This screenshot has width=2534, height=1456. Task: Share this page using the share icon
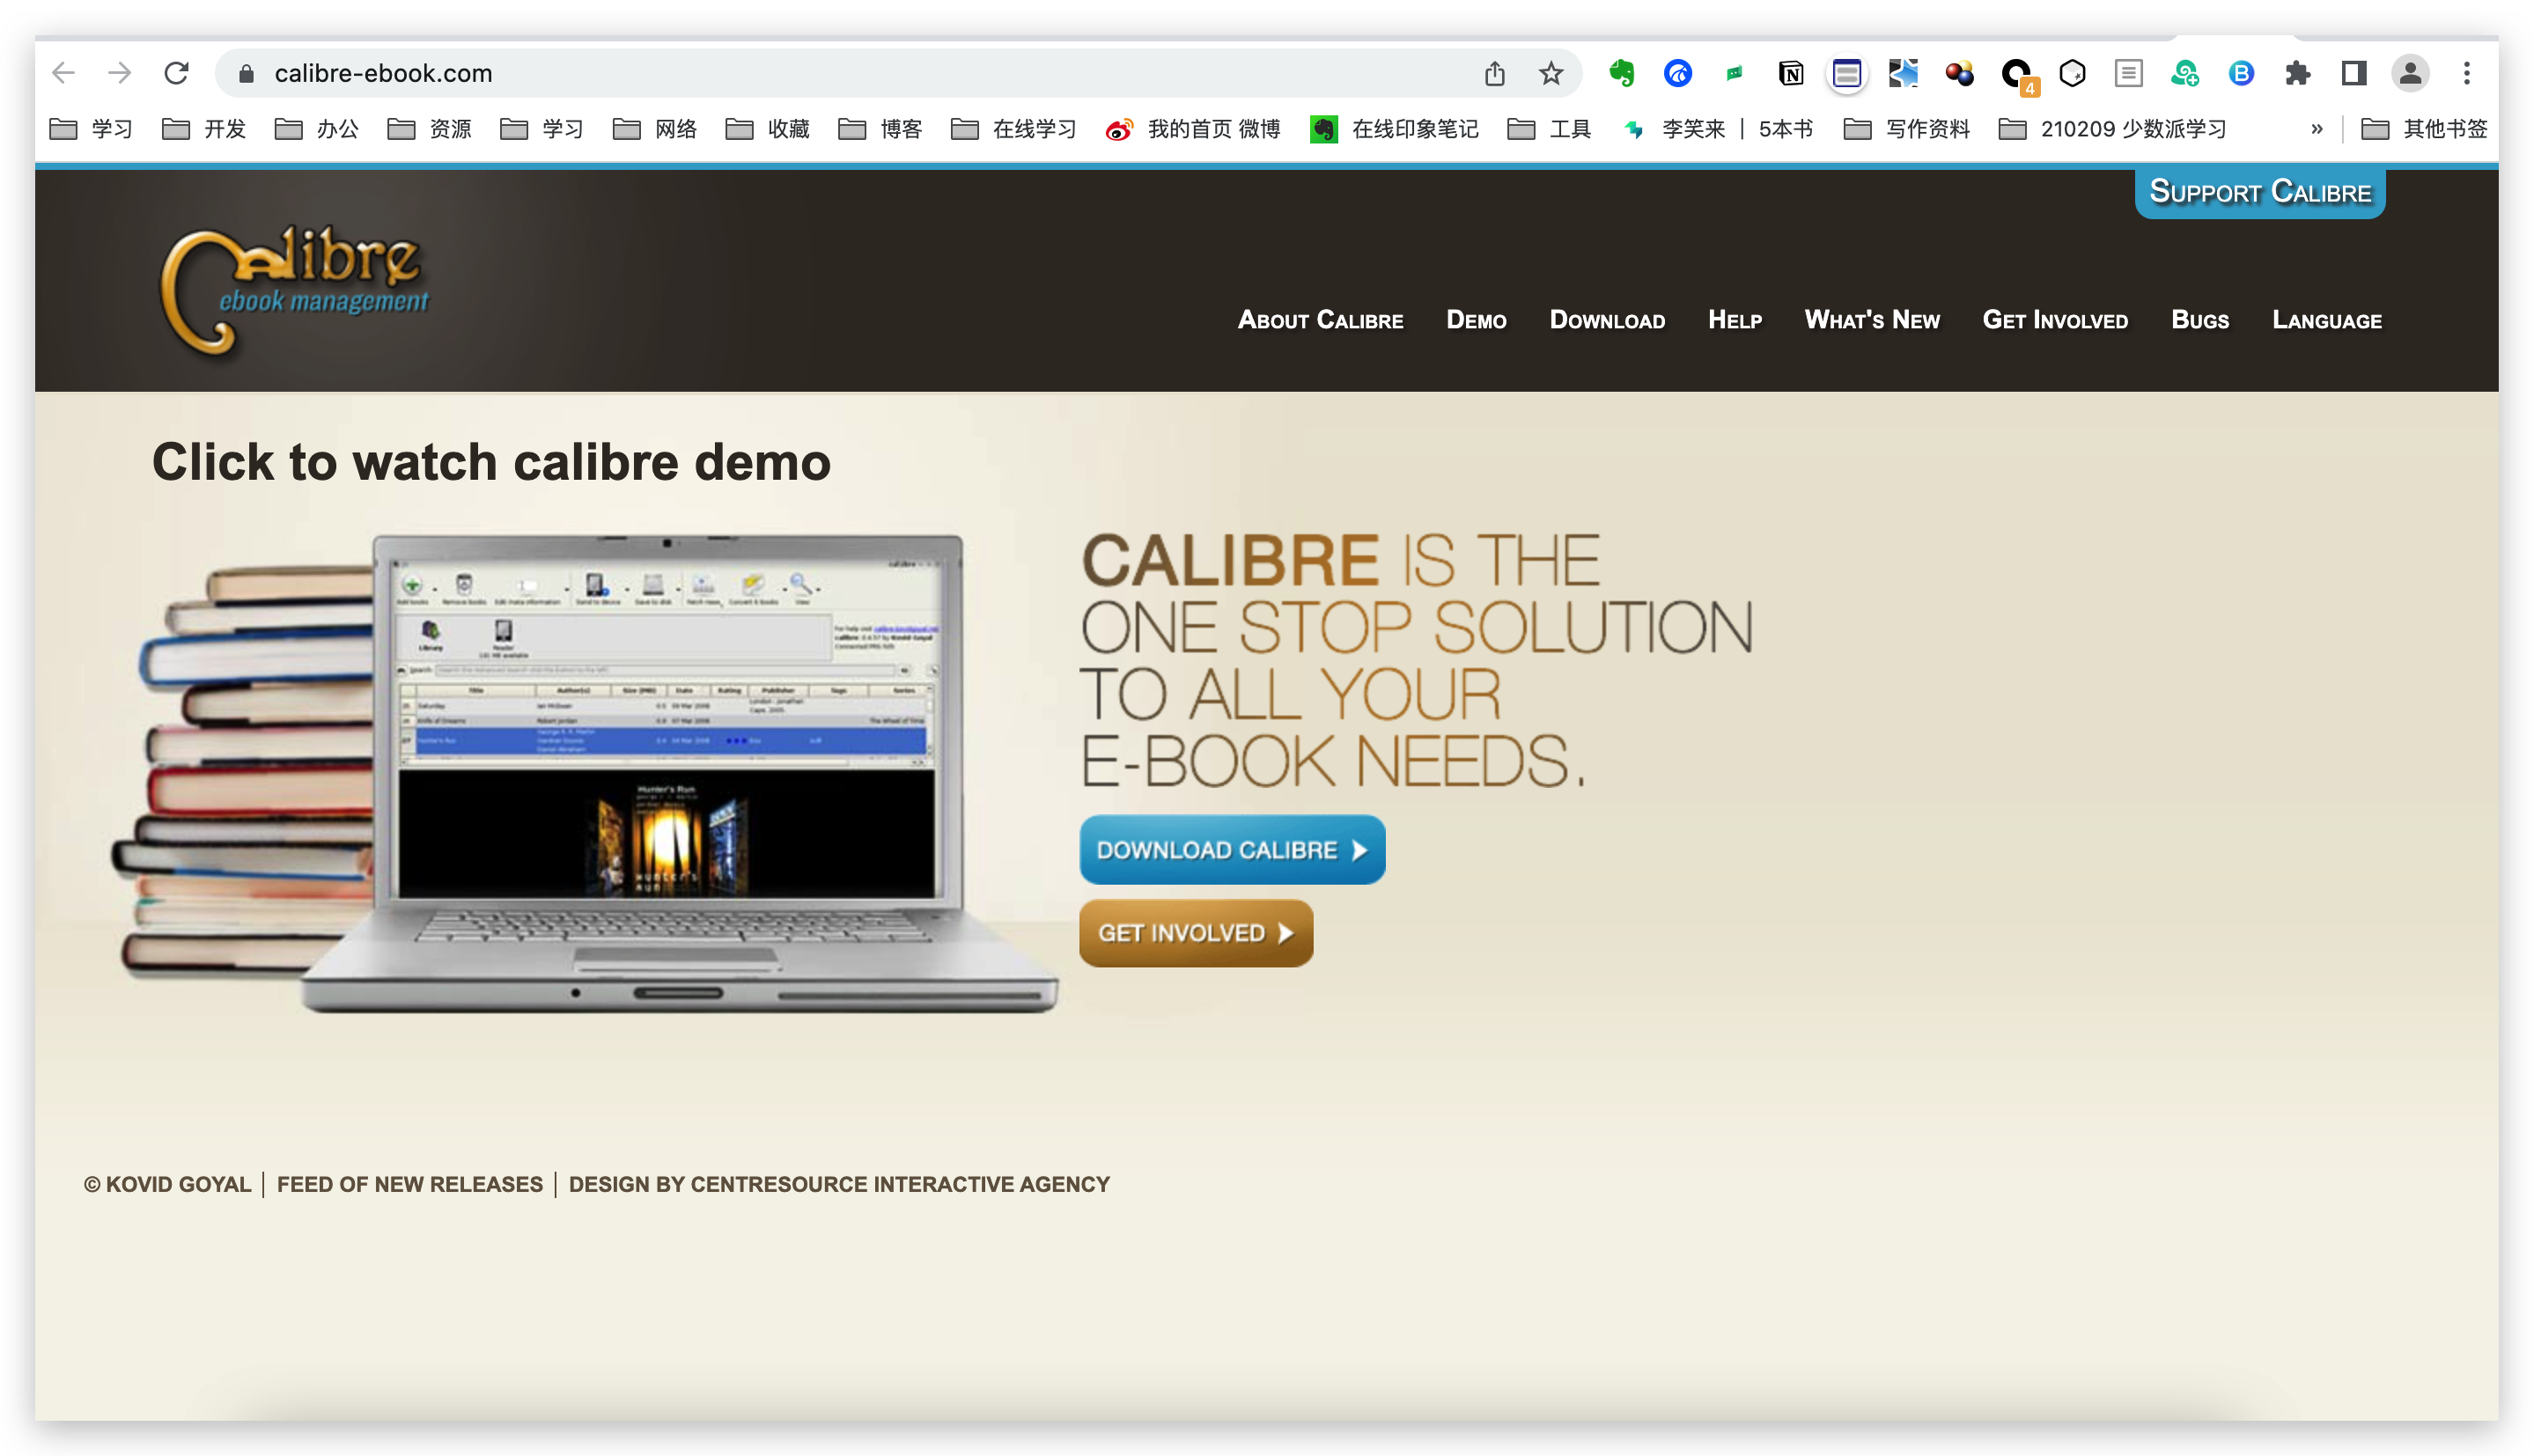pos(1494,73)
